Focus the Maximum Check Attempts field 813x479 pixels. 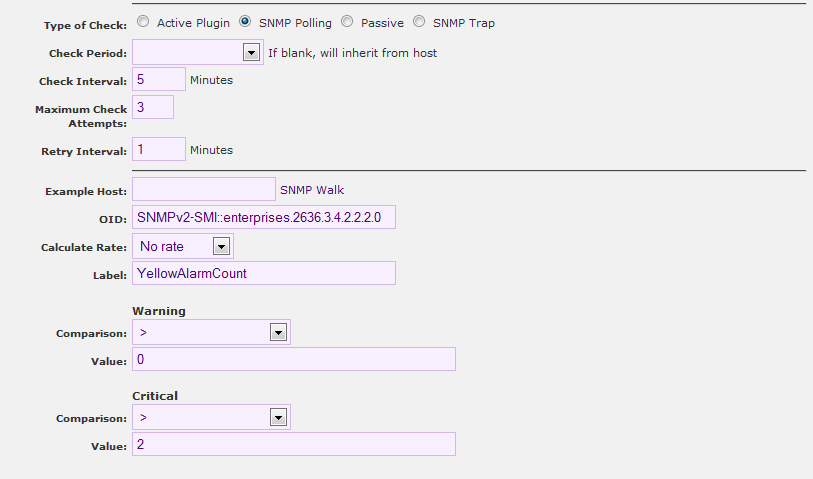point(152,107)
